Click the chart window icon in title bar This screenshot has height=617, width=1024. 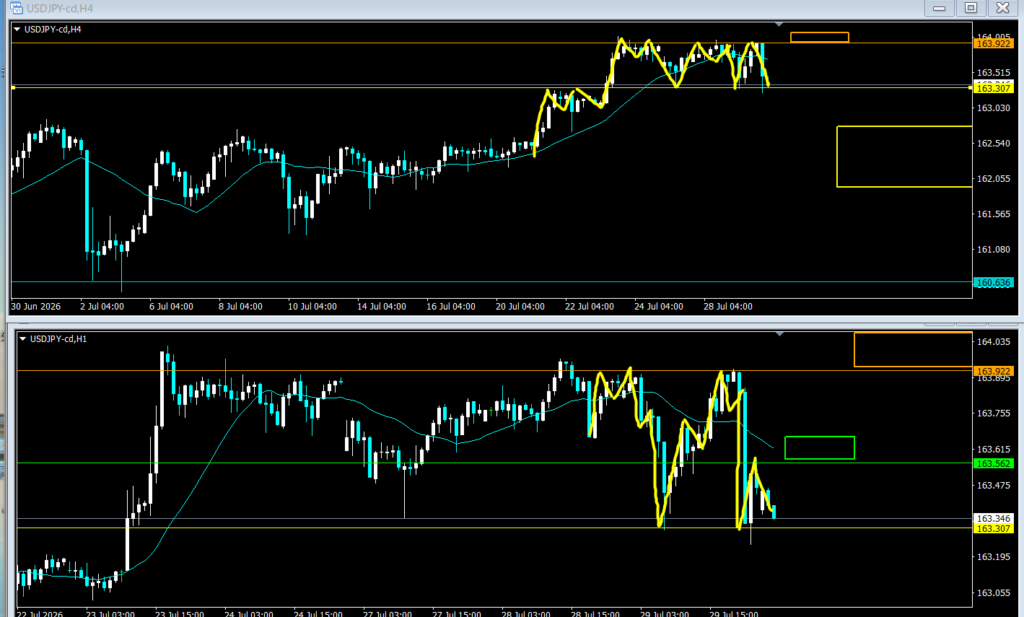coord(16,8)
